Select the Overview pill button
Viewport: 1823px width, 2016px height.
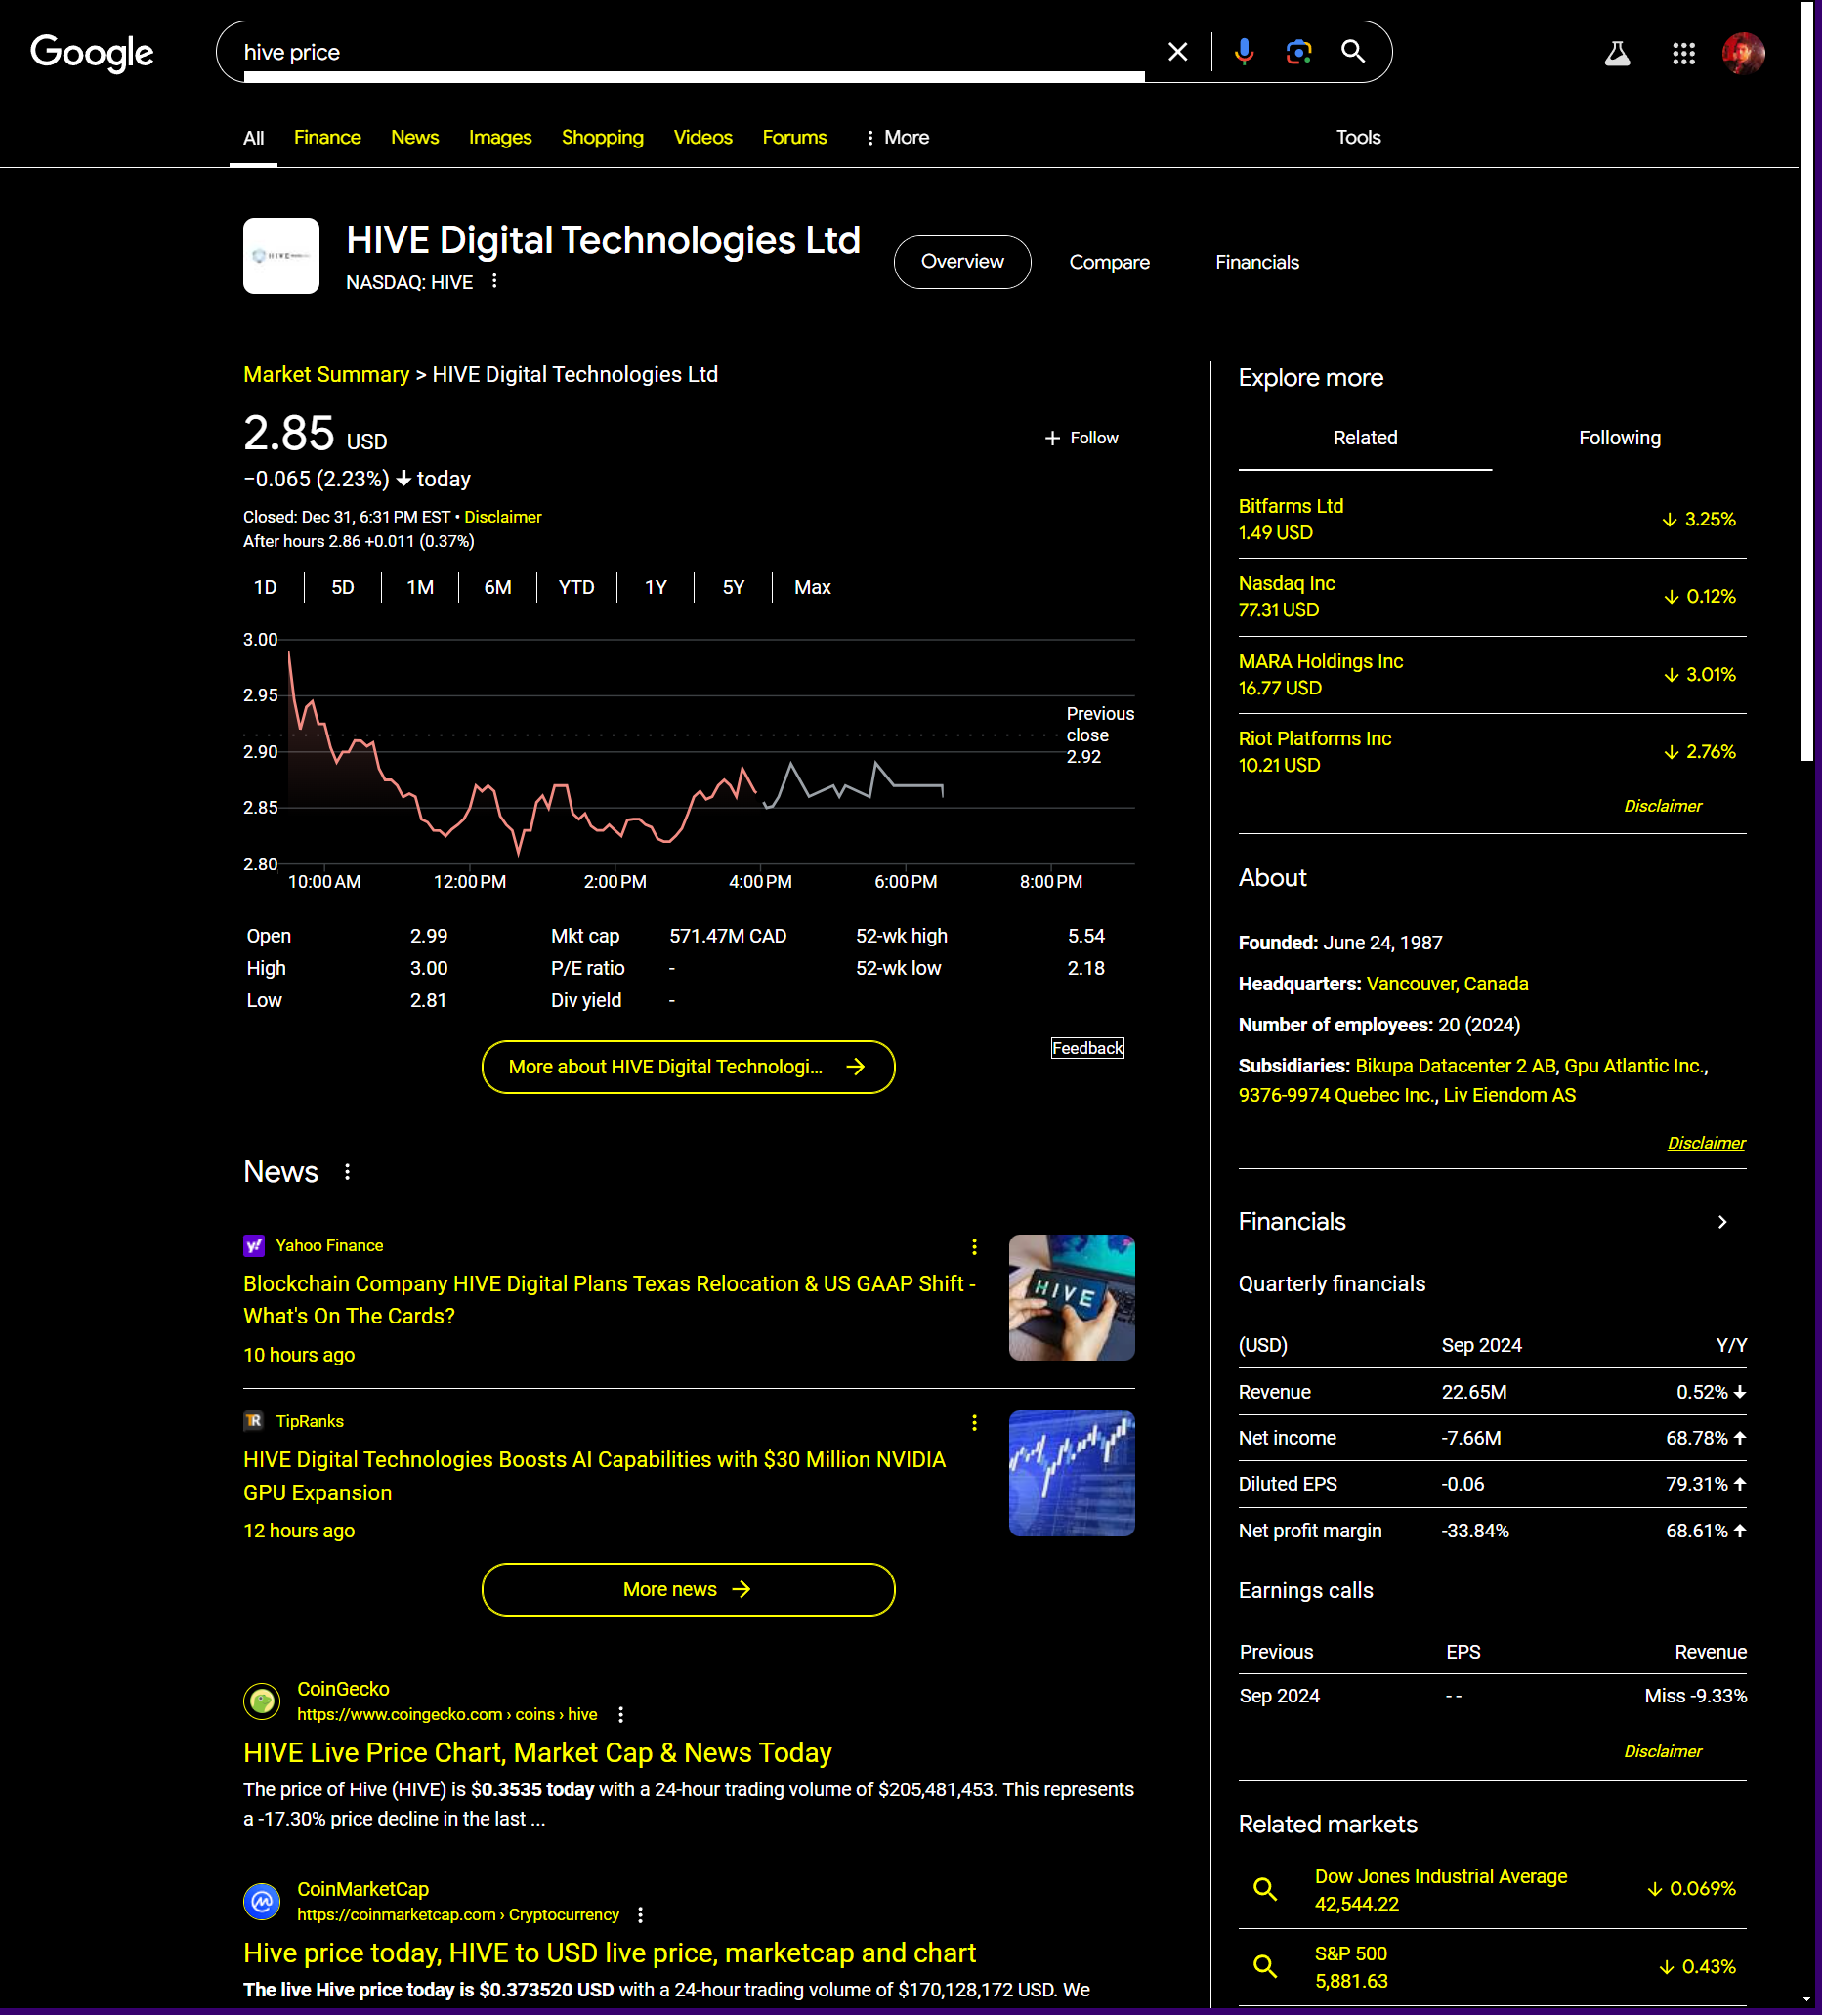coord(962,262)
